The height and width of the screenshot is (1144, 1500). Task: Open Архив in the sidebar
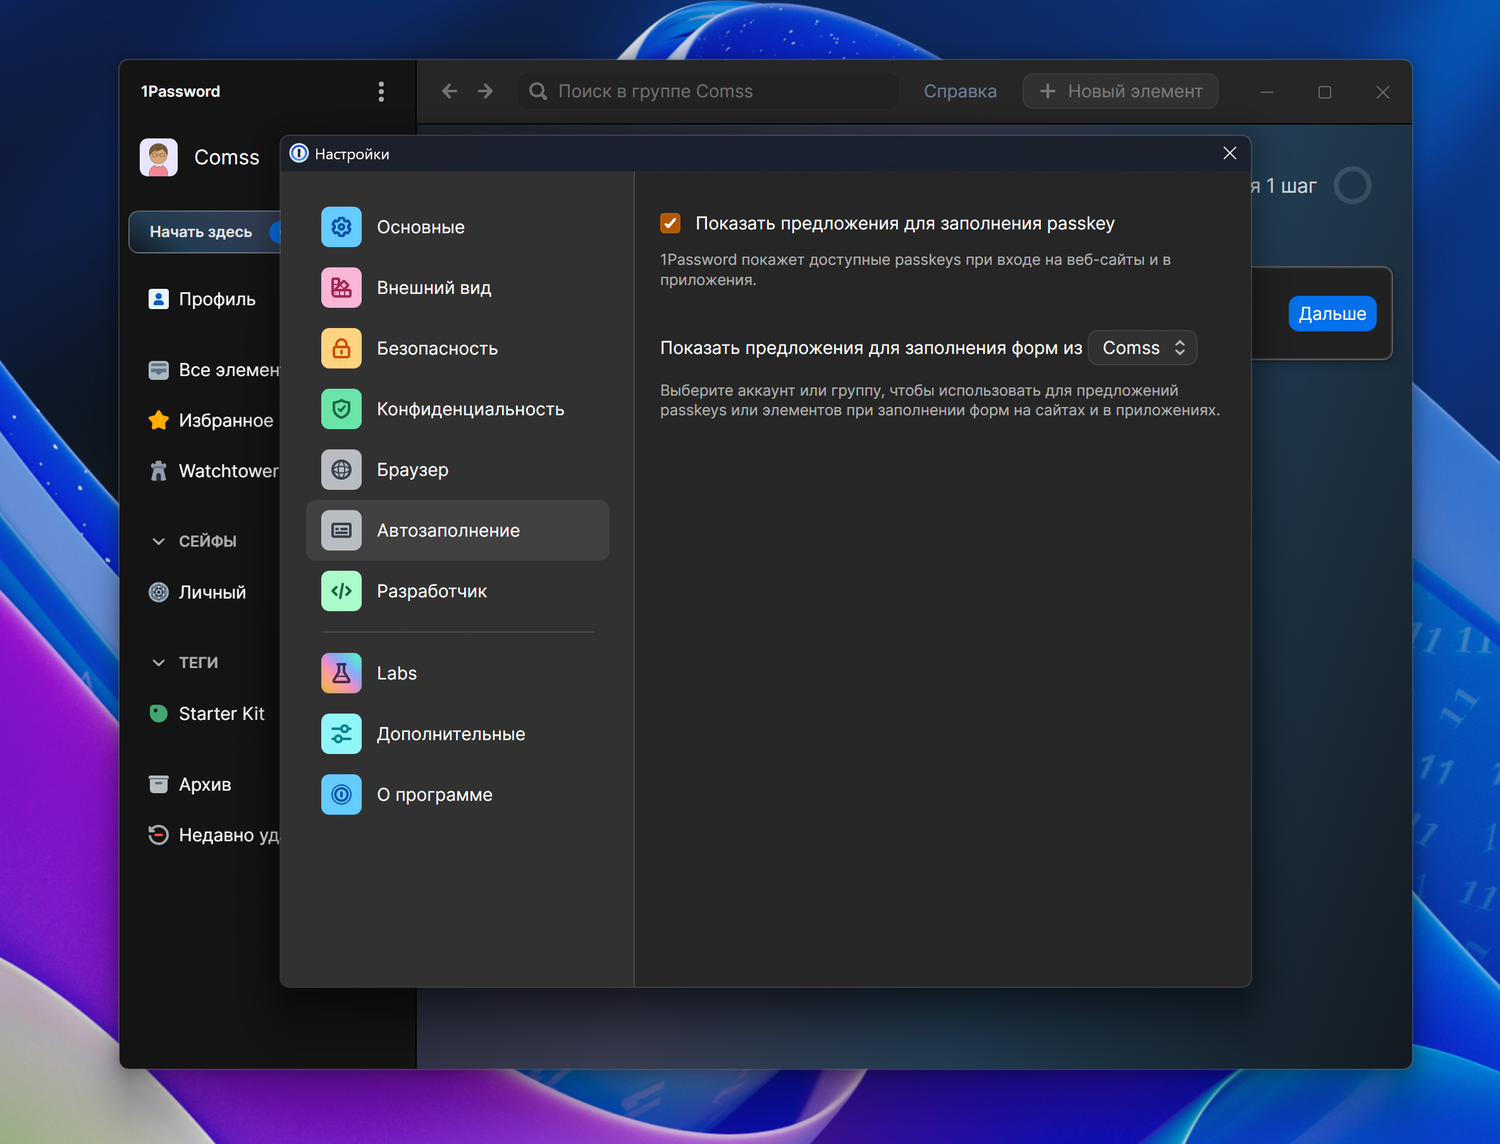coord(206,784)
